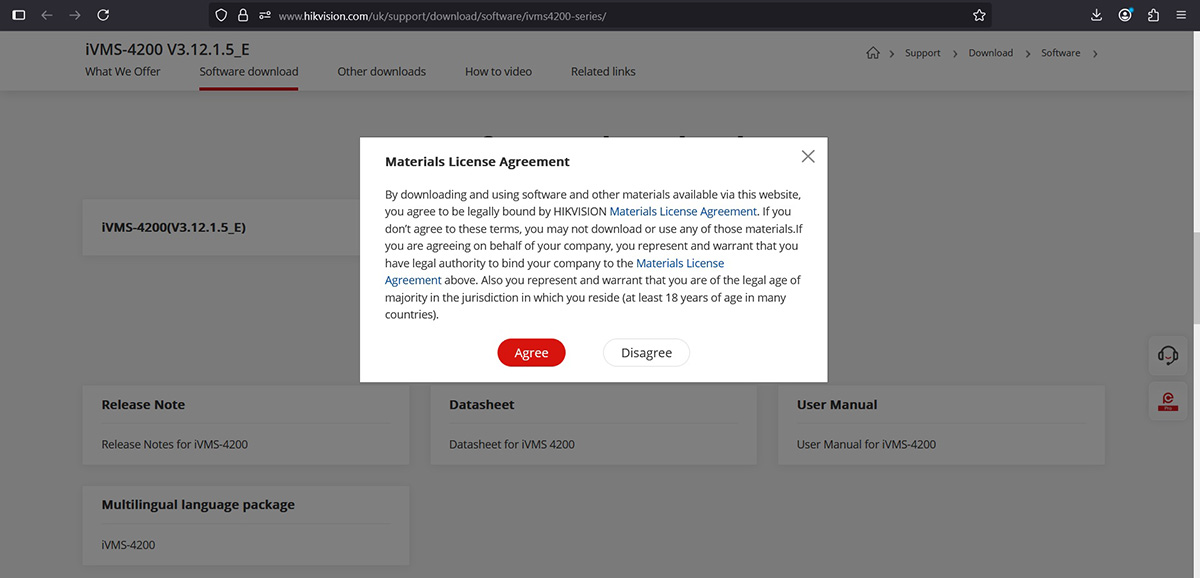Select the Software download tab

249,72
